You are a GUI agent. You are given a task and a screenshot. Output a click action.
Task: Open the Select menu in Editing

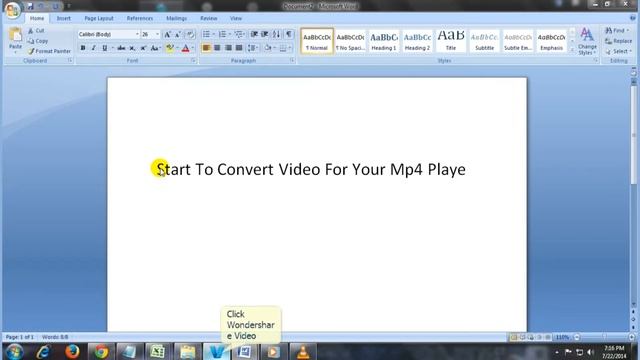(x=618, y=51)
